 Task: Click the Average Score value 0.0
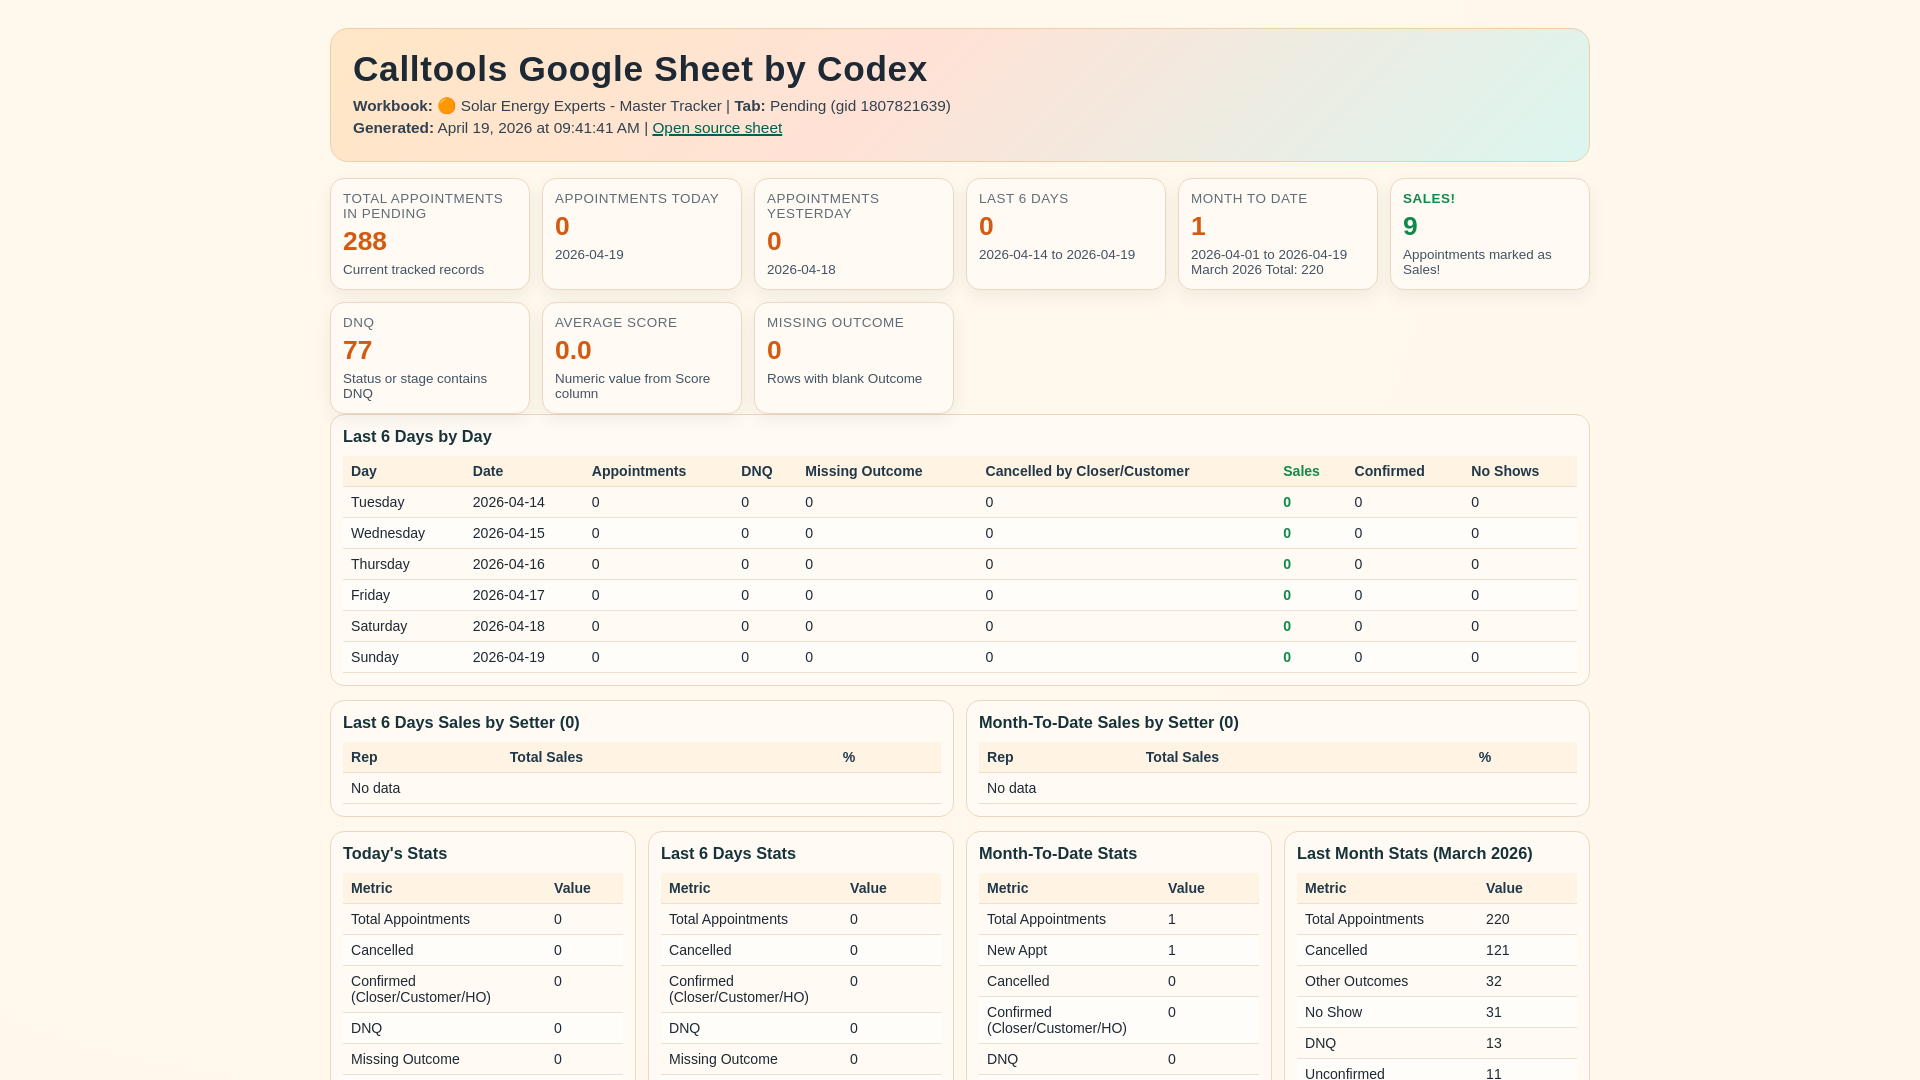573,350
